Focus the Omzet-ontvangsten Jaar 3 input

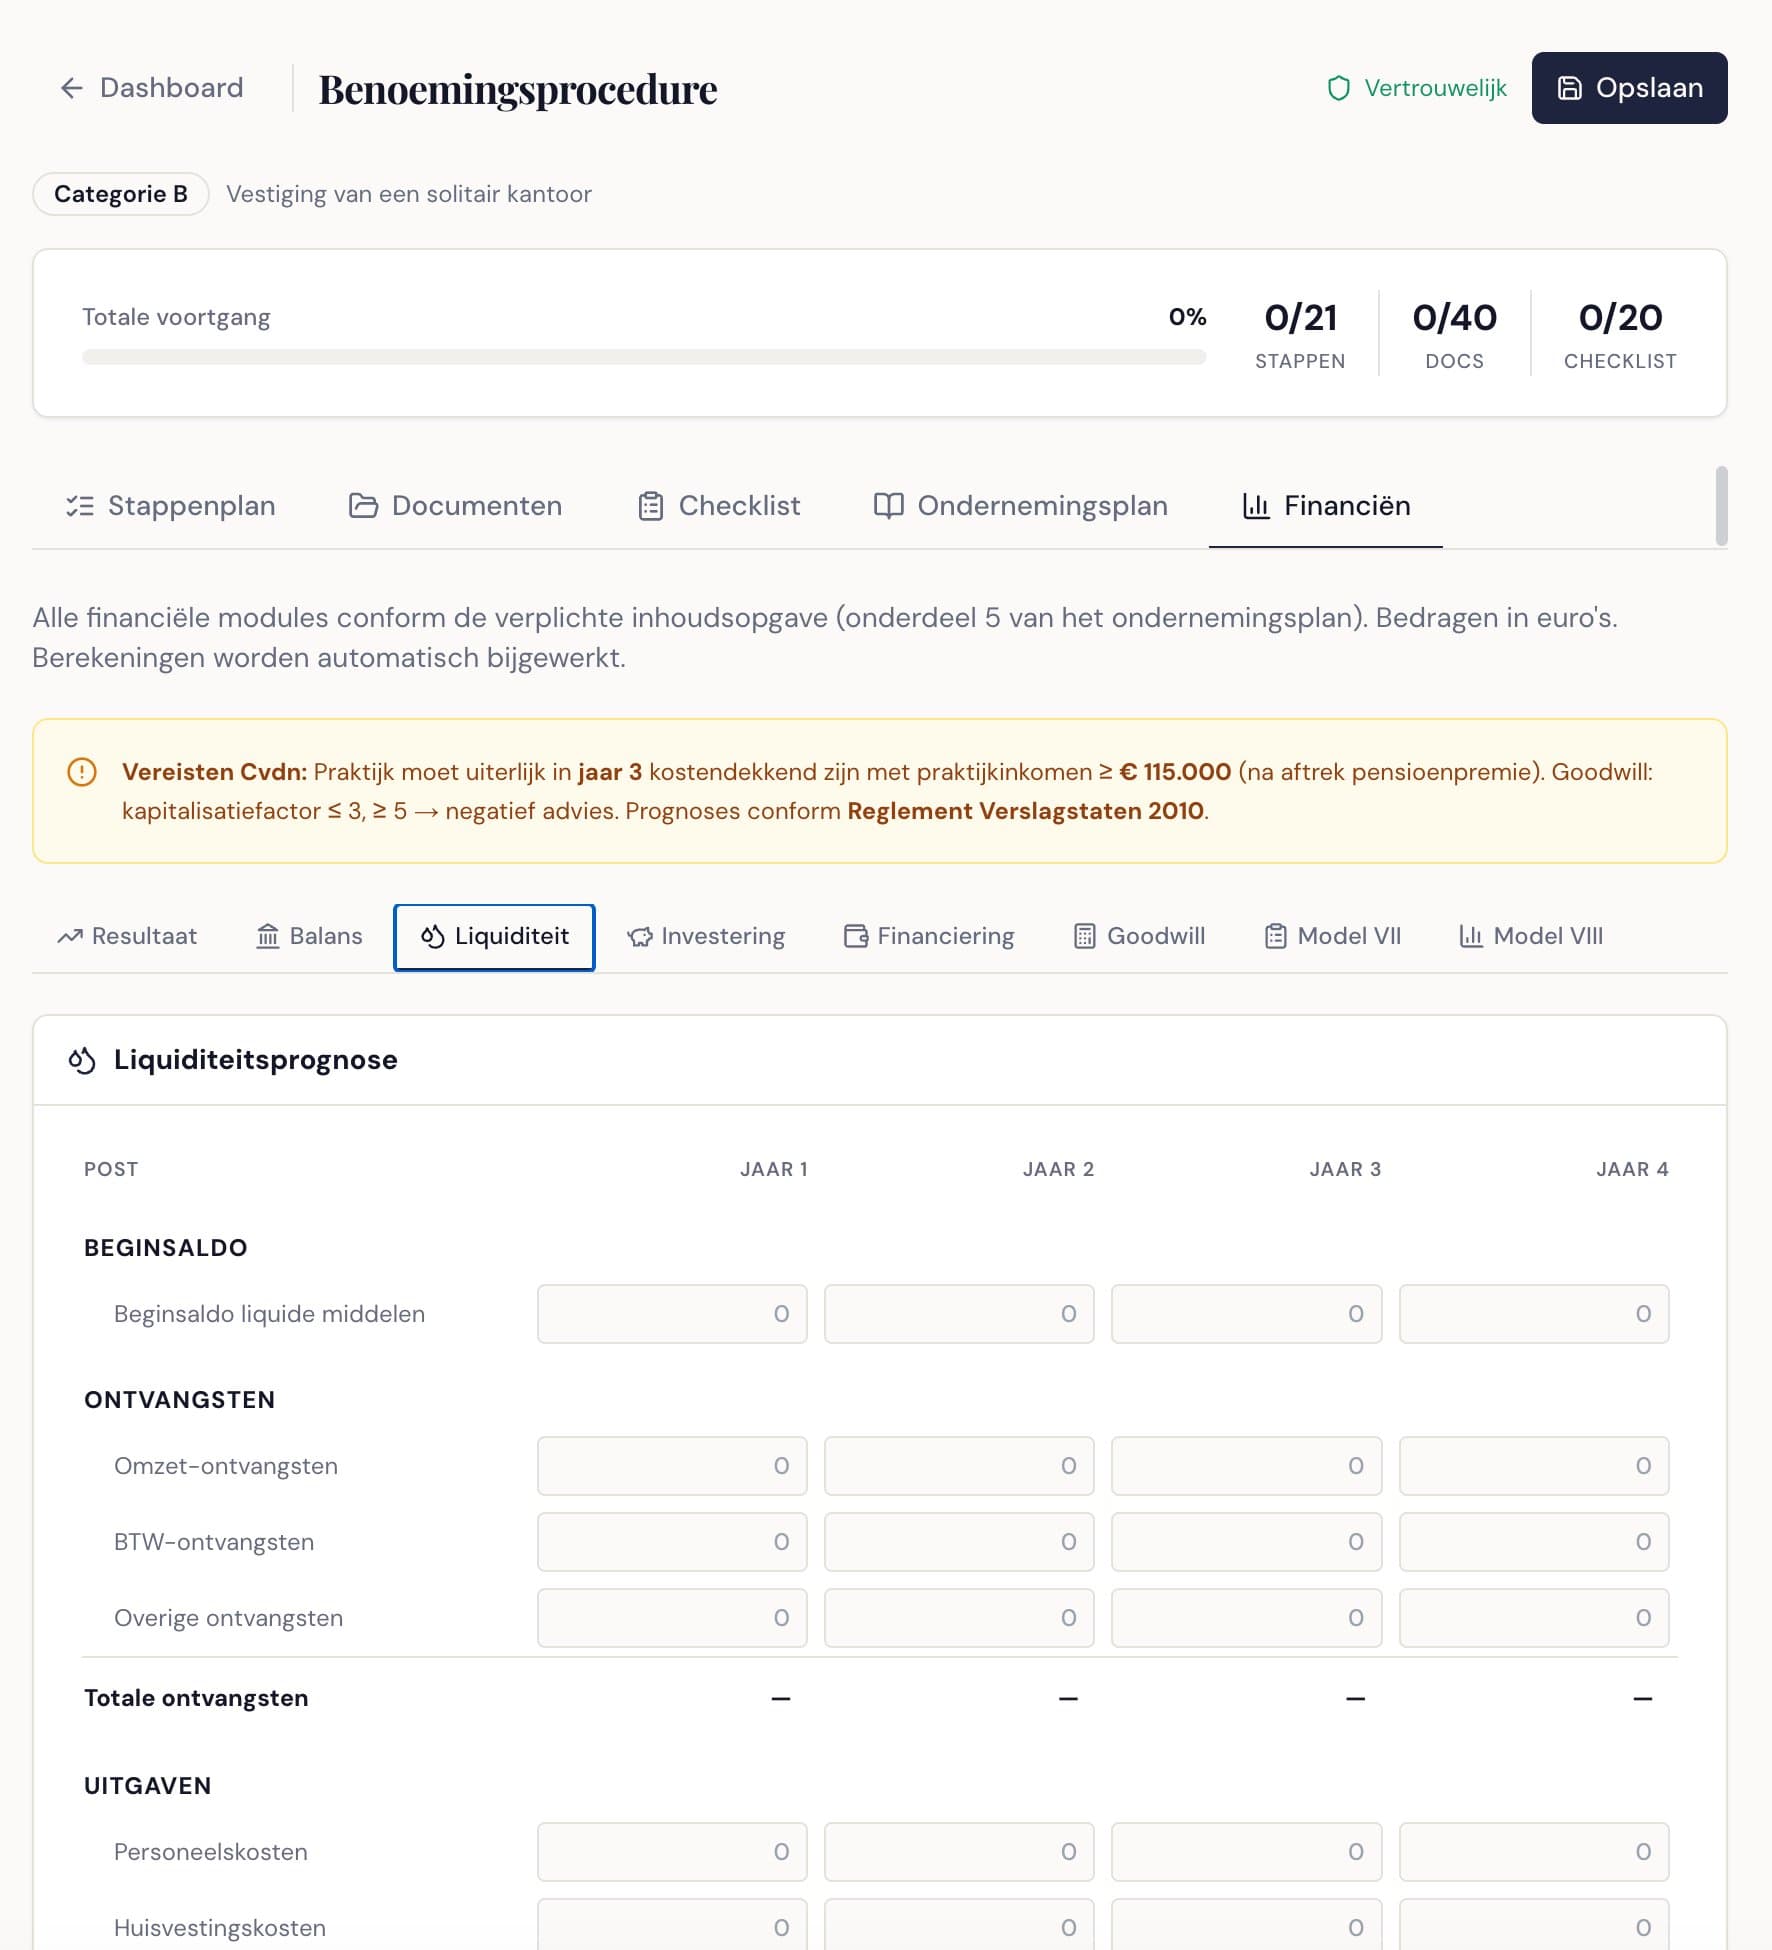tap(1246, 1466)
